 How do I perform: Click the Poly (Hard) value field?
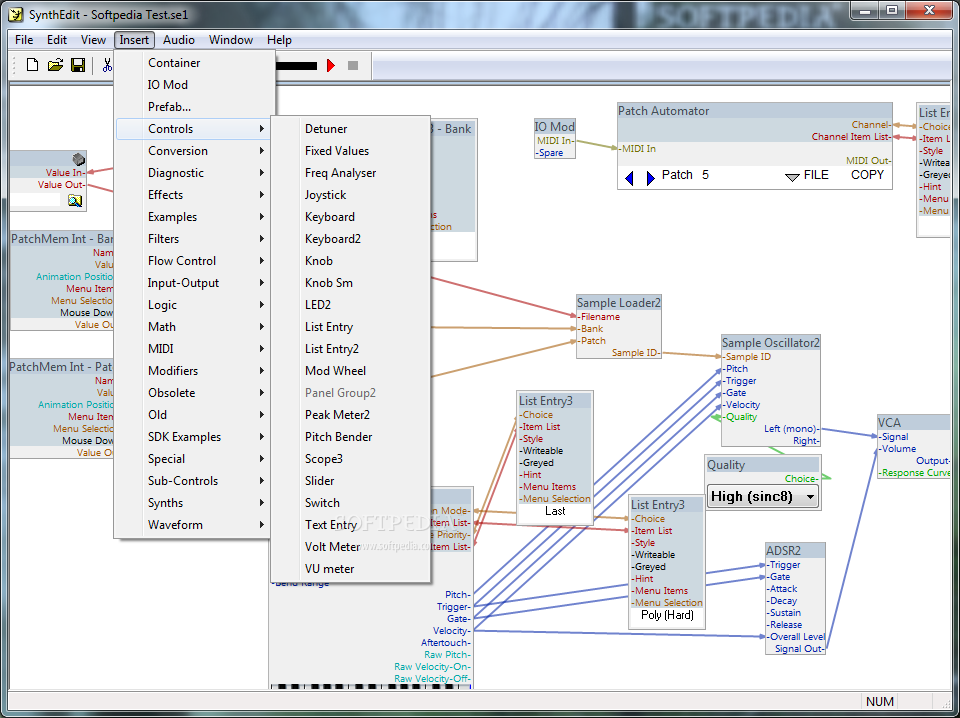coord(667,615)
